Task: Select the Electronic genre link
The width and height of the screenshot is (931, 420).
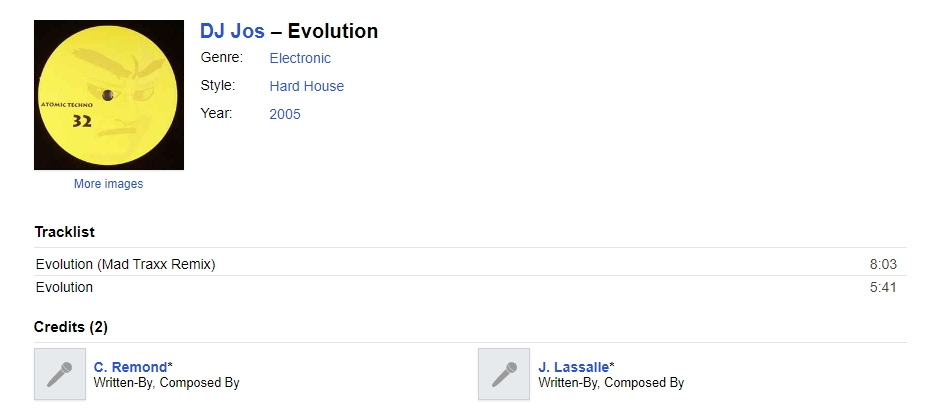Action: click(x=300, y=58)
